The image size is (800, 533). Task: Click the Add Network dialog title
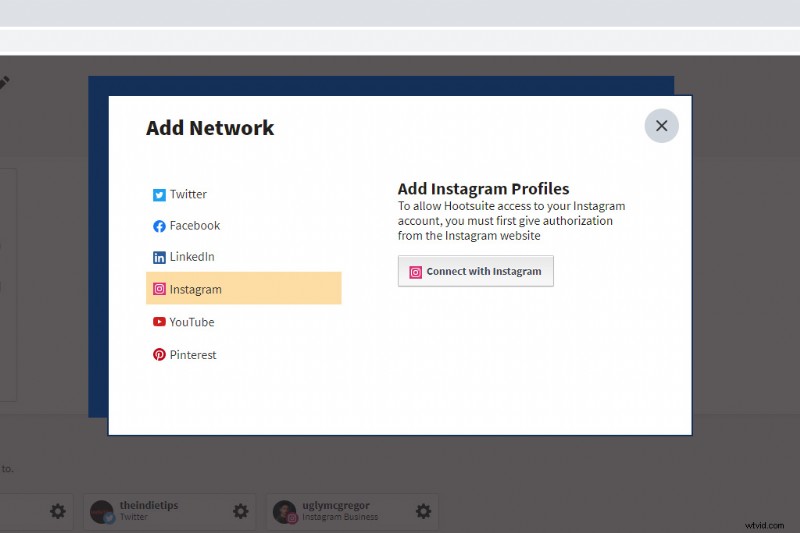pyautogui.click(x=210, y=128)
